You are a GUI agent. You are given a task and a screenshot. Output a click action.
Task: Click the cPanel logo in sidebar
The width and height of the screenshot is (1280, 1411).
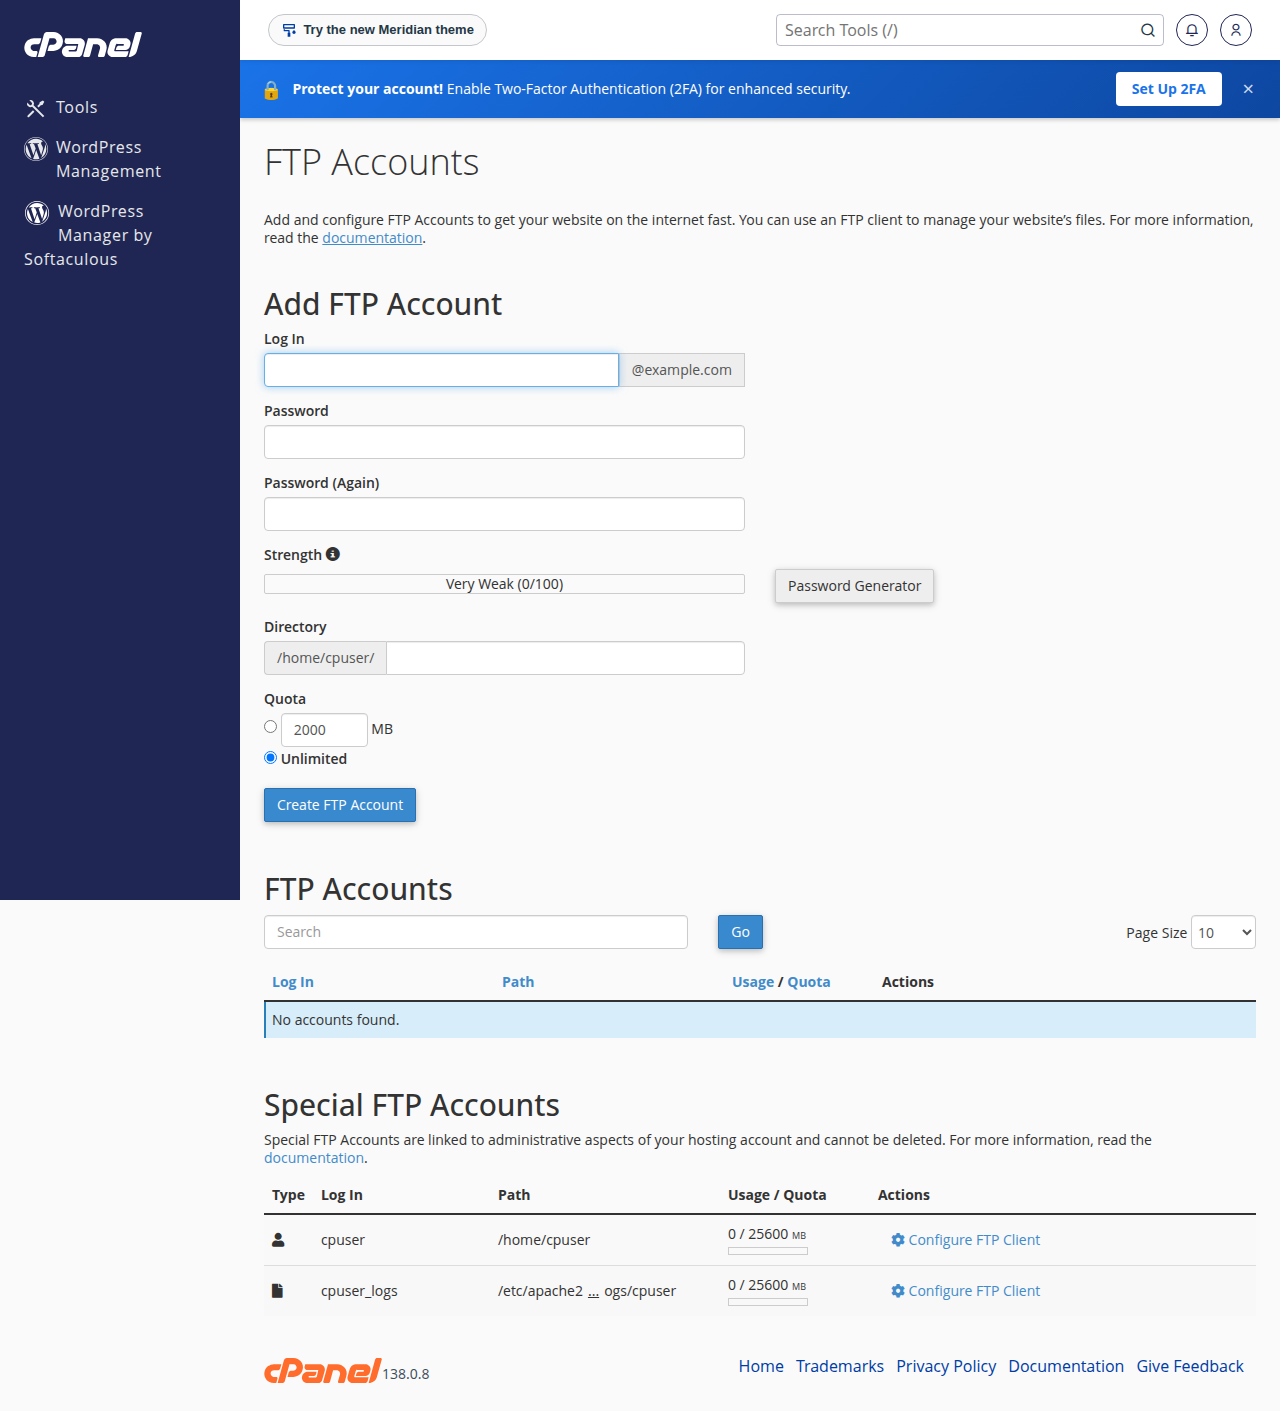tap(83, 44)
